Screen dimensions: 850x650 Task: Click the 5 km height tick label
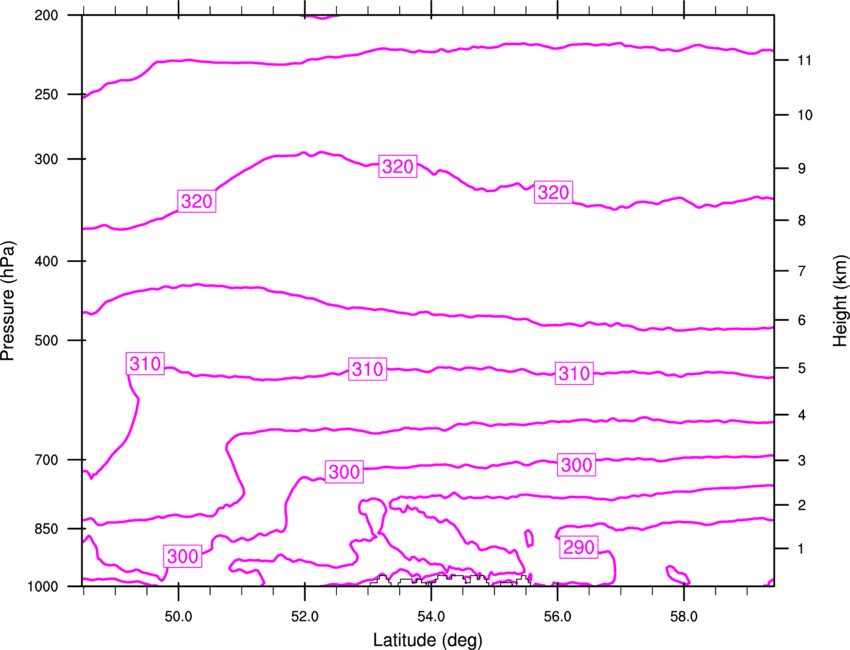click(x=802, y=368)
